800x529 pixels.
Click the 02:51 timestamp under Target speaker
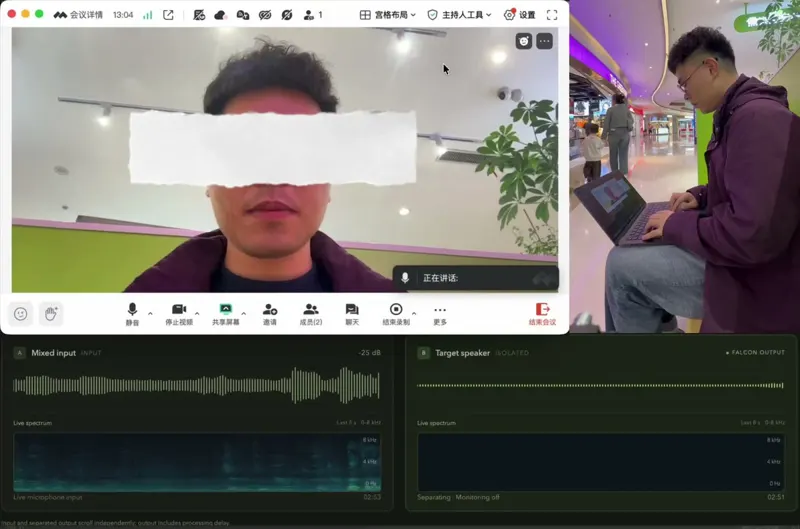point(776,497)
